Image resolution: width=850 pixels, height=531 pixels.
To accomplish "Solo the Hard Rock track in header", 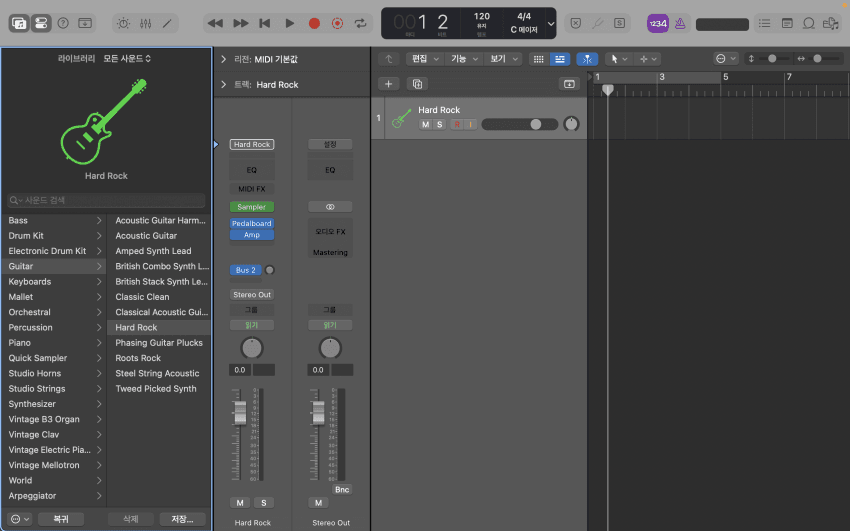I will (x=439, y=124).
